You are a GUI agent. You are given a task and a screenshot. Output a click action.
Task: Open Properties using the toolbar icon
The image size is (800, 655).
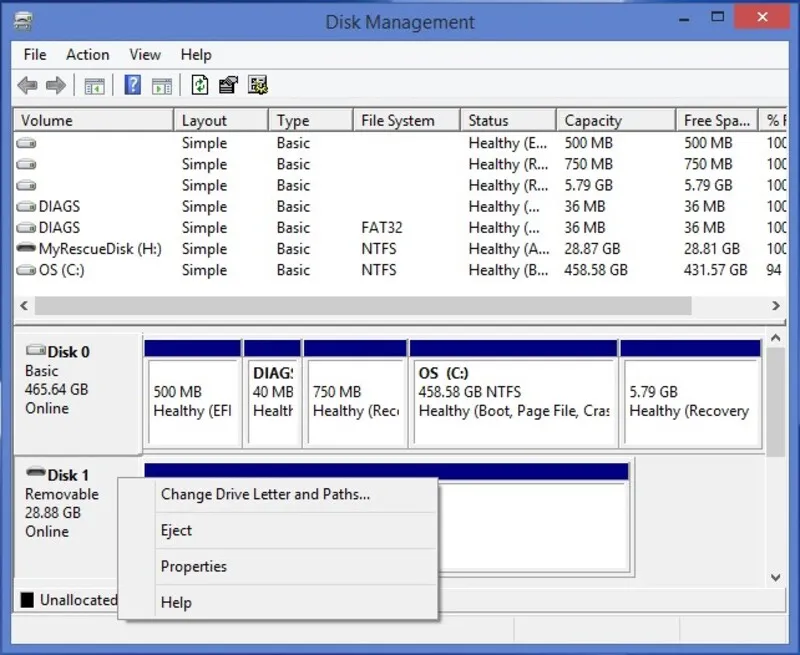(x=226, y=85)
